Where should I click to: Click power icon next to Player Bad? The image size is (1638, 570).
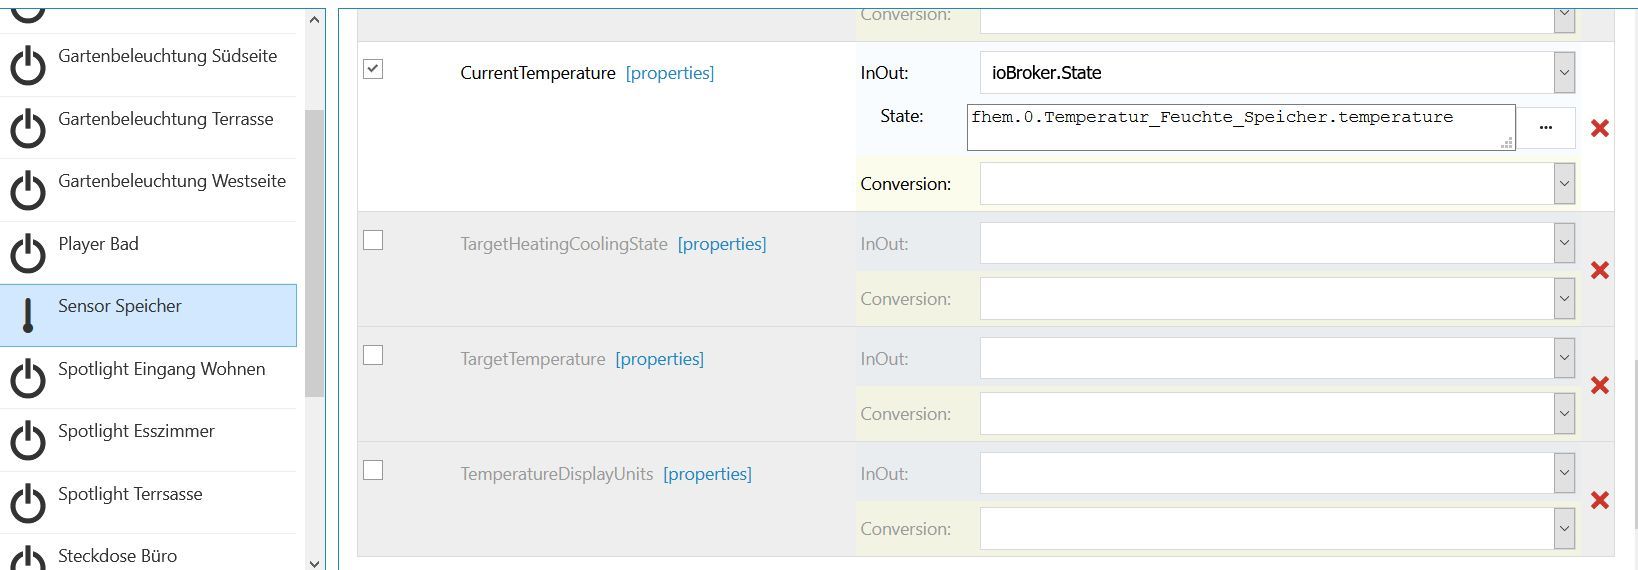28,254
